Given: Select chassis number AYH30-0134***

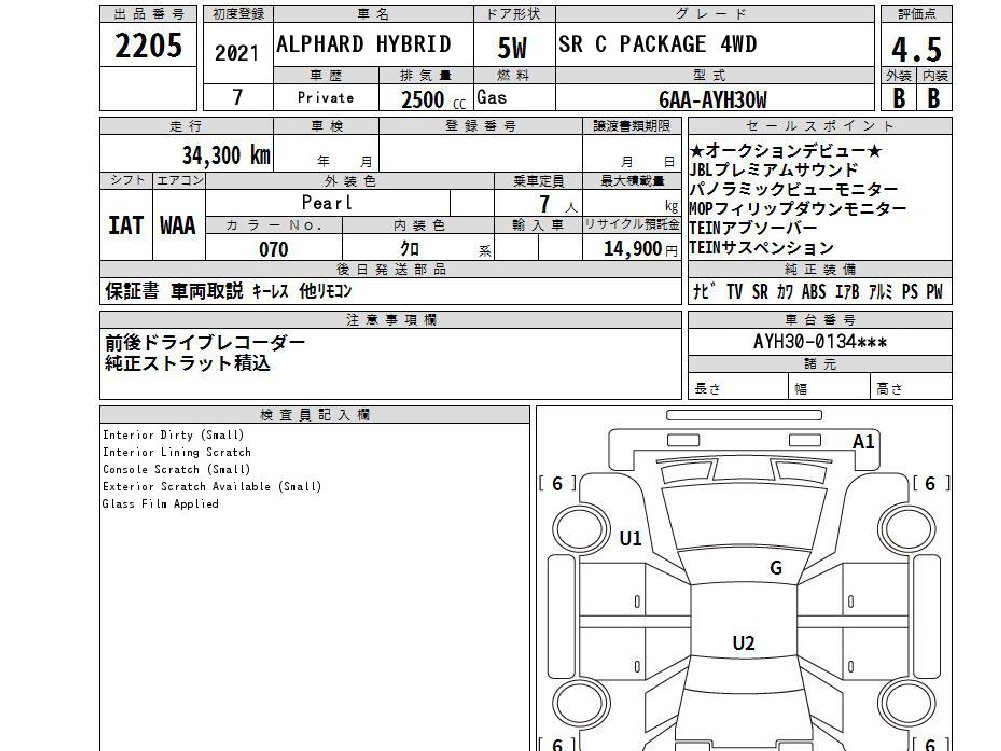Looking at the screenshot, I should [820, 342].
